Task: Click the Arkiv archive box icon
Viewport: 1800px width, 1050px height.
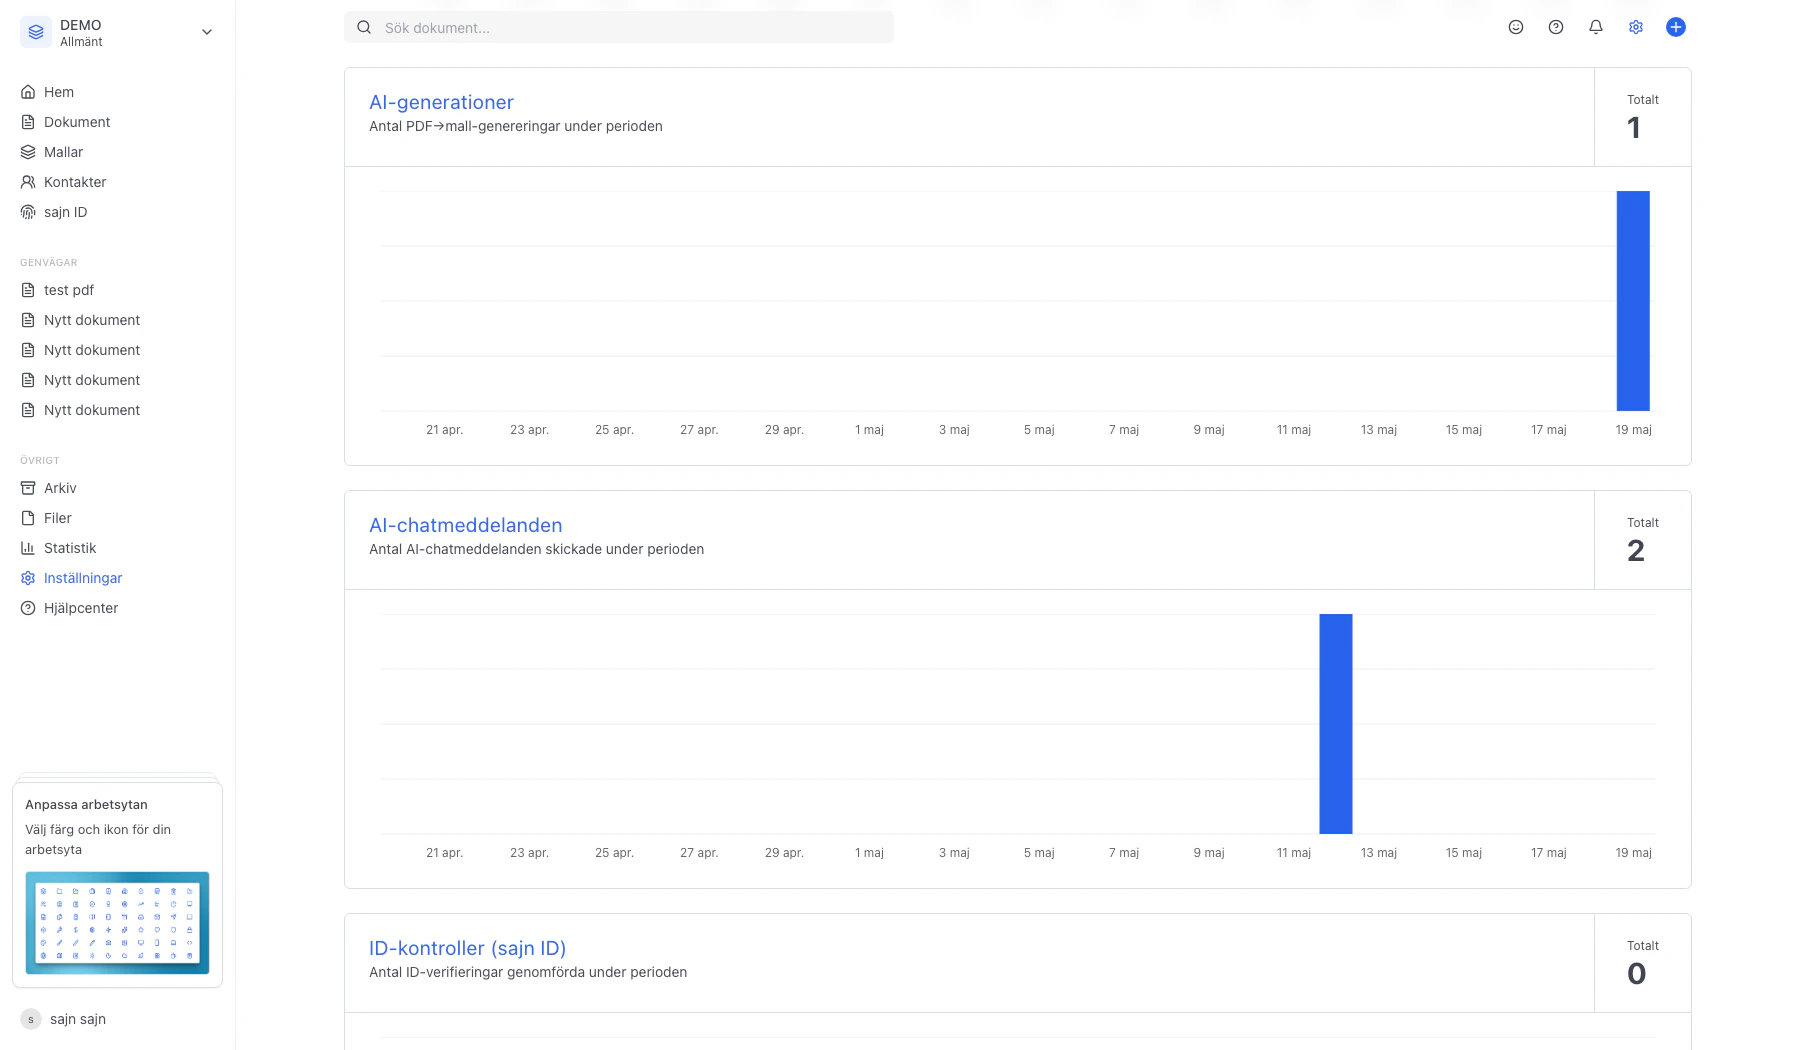Action: point(28,488)
